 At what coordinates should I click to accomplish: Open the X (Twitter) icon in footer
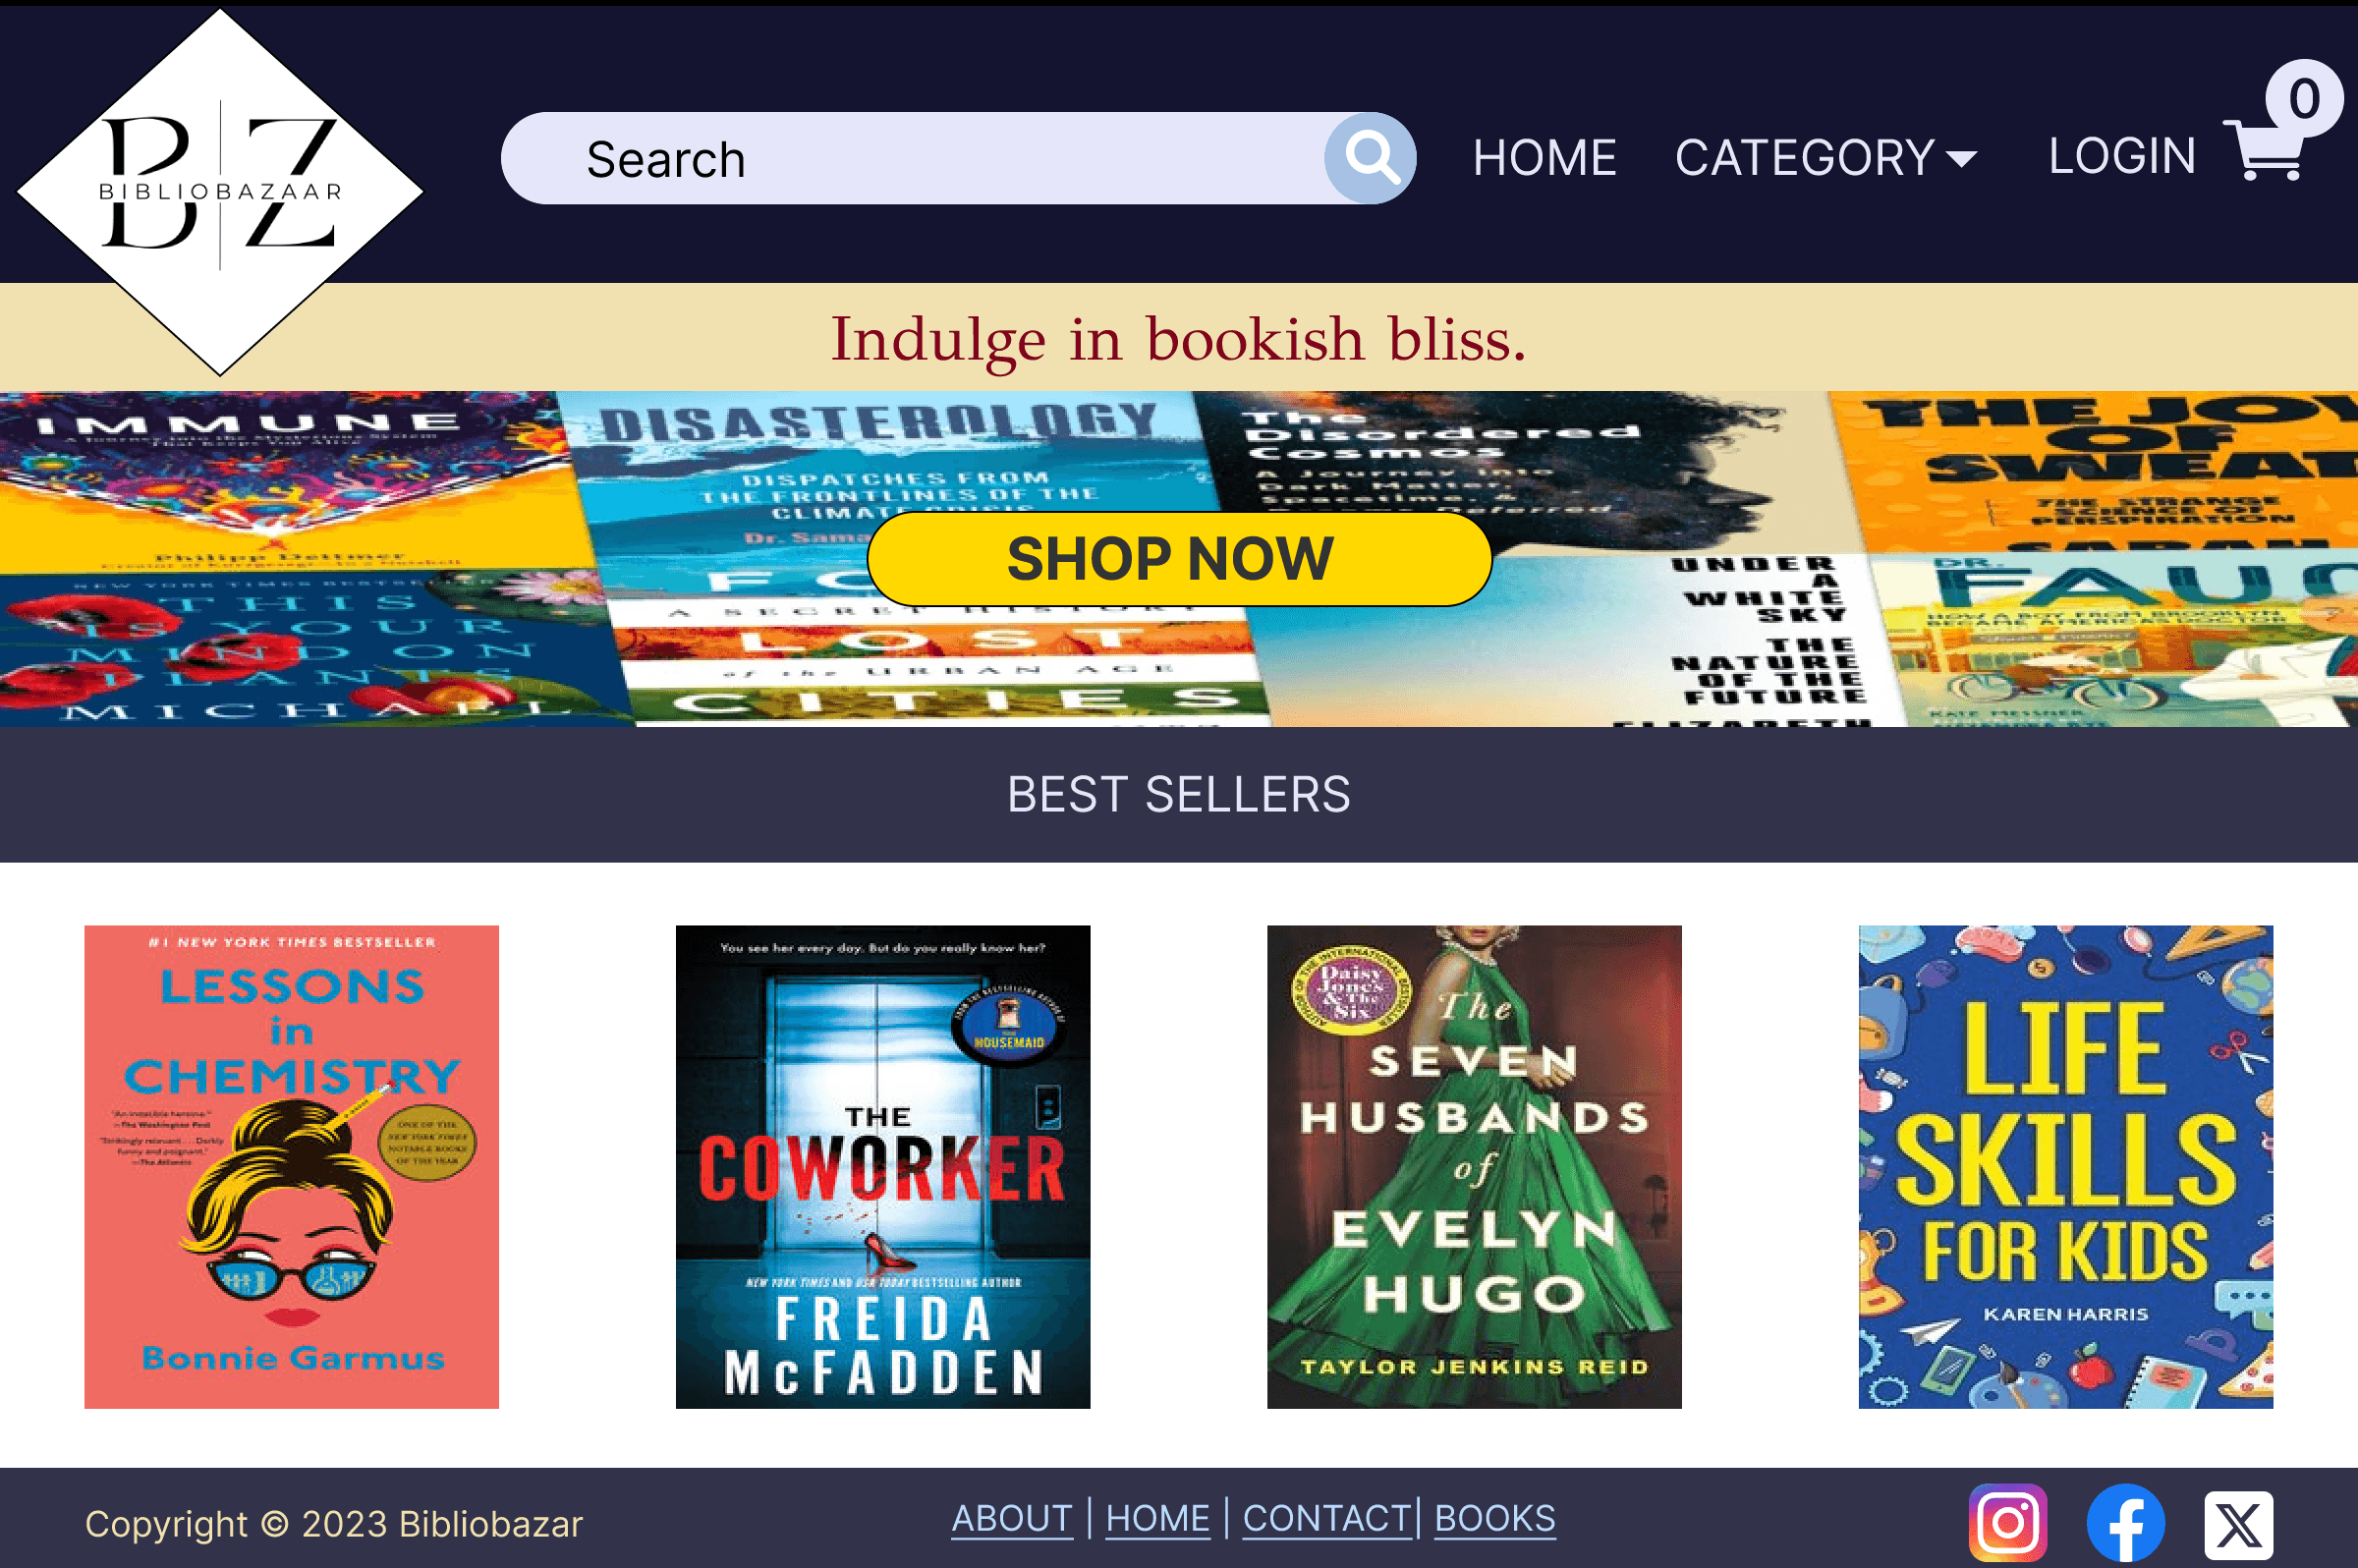click(x=2238, y=1524)
